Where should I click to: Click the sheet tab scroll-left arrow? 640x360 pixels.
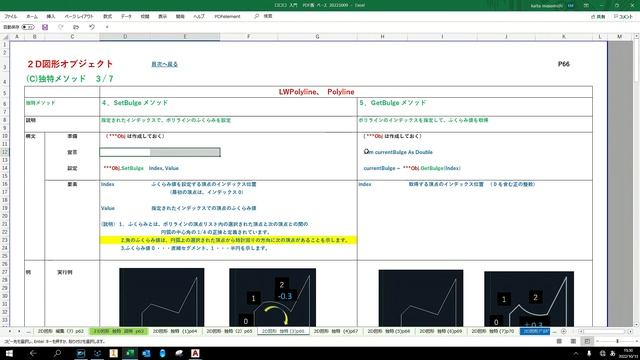pos(10,331)
